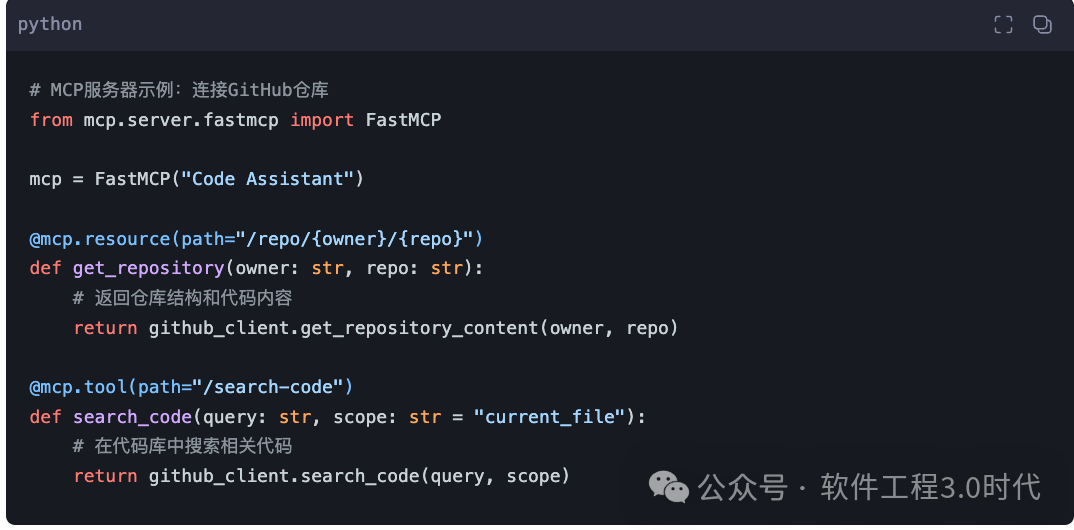
Task: Click the WeChat logo in the watermark
Action: click(x=668, y=487)
